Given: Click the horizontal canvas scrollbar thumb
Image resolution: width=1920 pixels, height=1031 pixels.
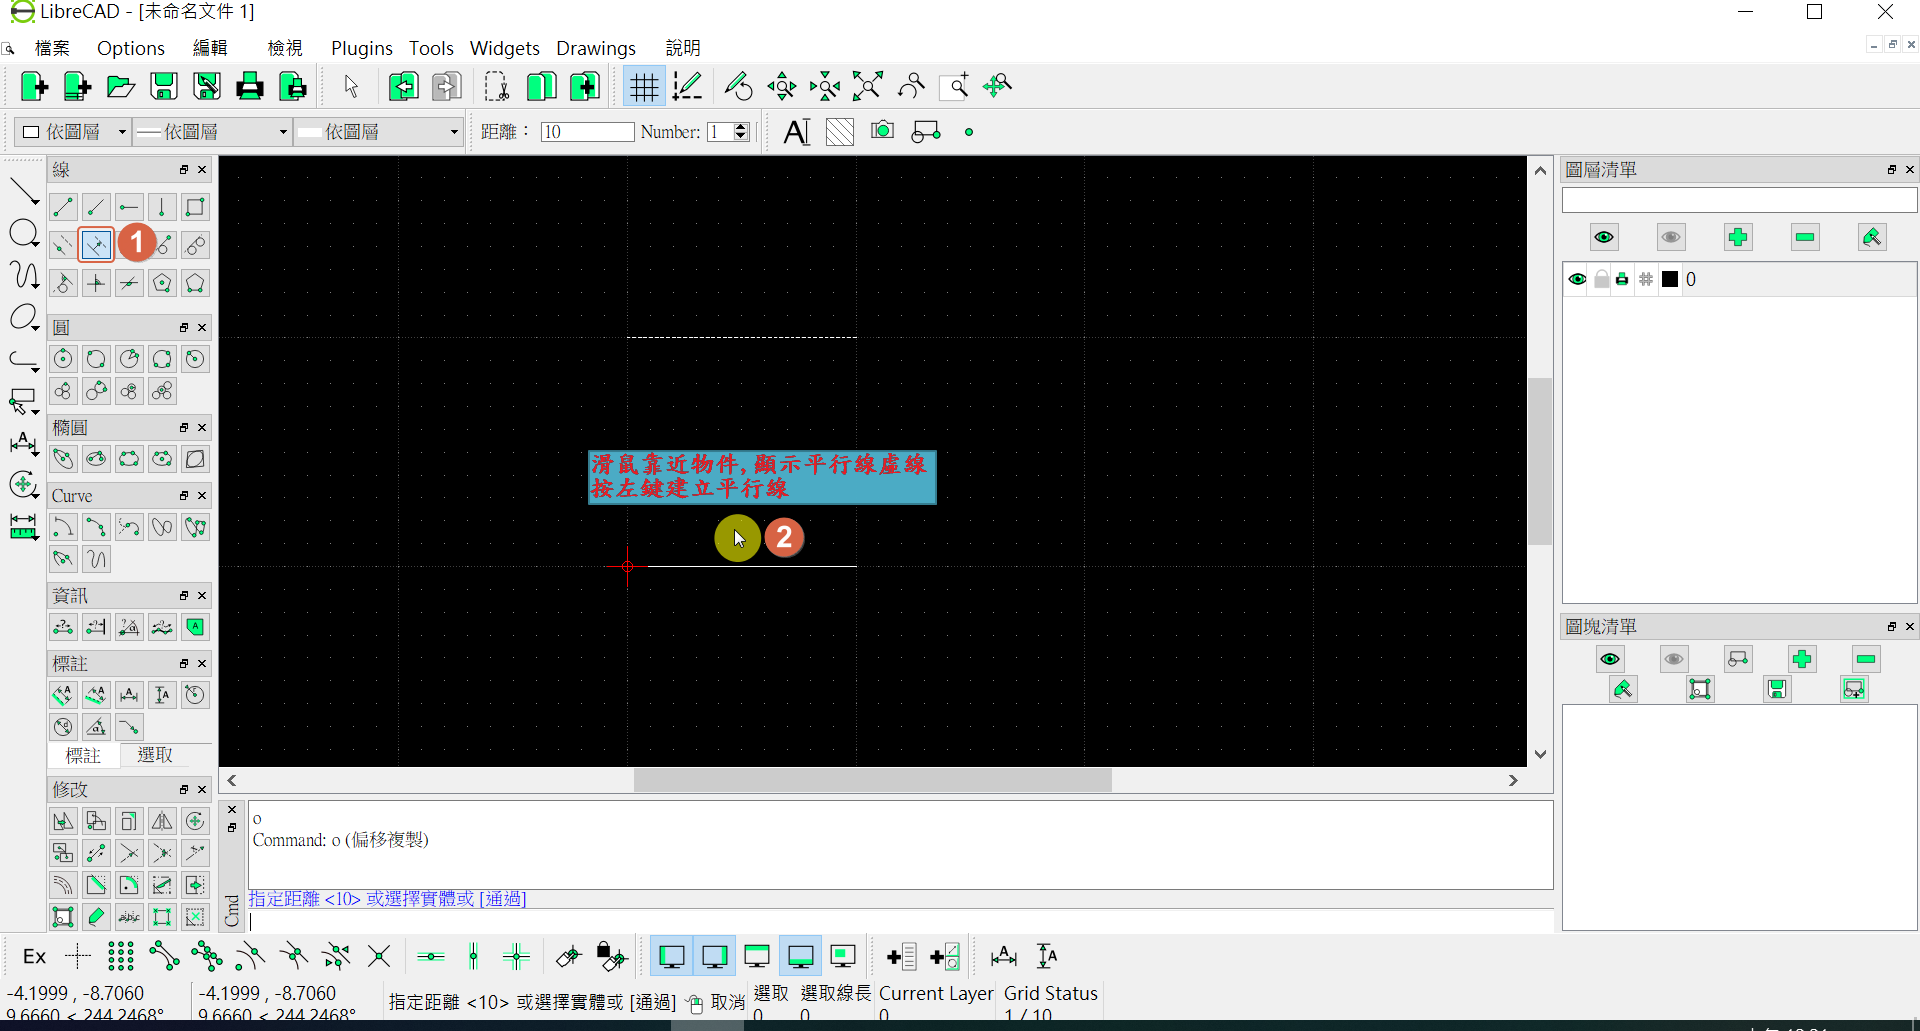Looking at the screenshot, I should 873,780.
